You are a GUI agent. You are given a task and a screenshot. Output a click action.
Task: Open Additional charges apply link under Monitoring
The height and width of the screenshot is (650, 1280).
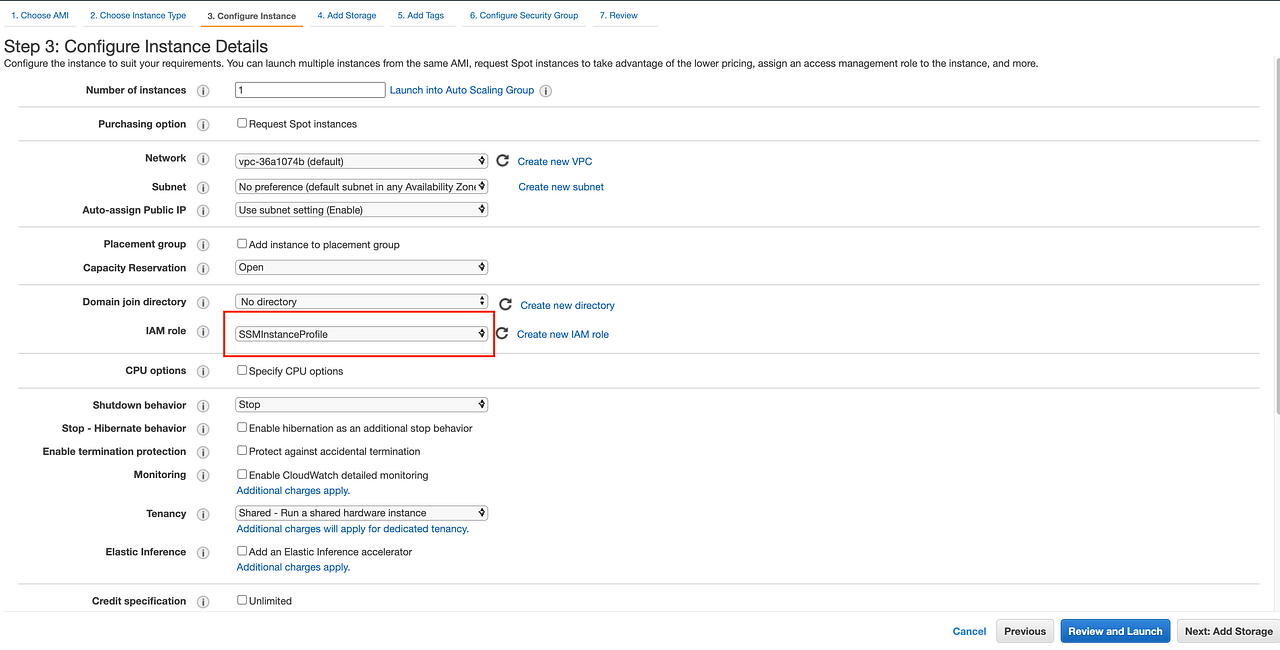click(x=293, y=491)
